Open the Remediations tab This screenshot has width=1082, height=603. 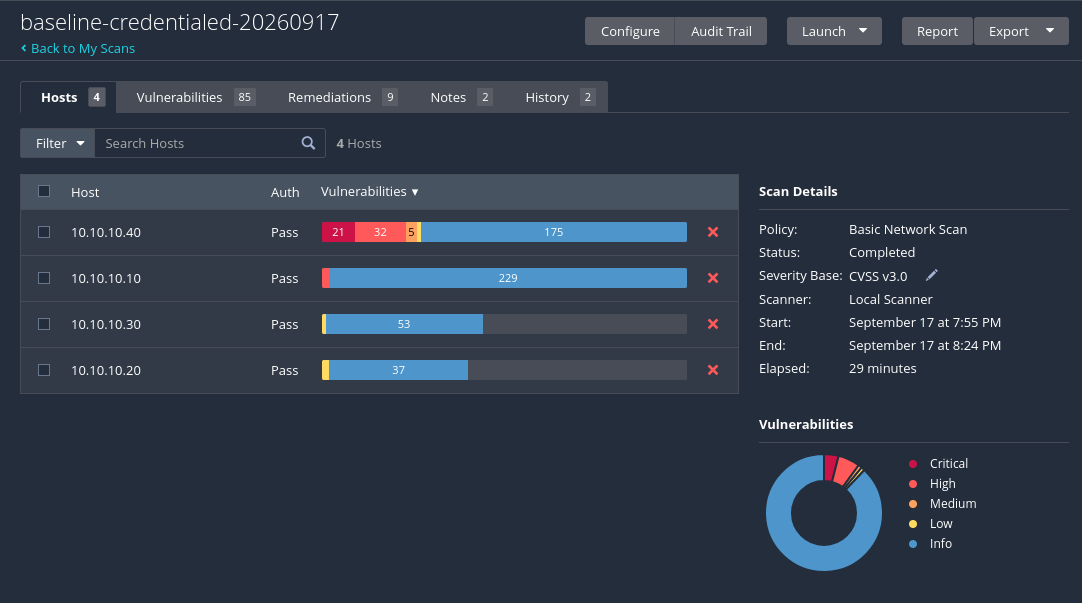342,97
